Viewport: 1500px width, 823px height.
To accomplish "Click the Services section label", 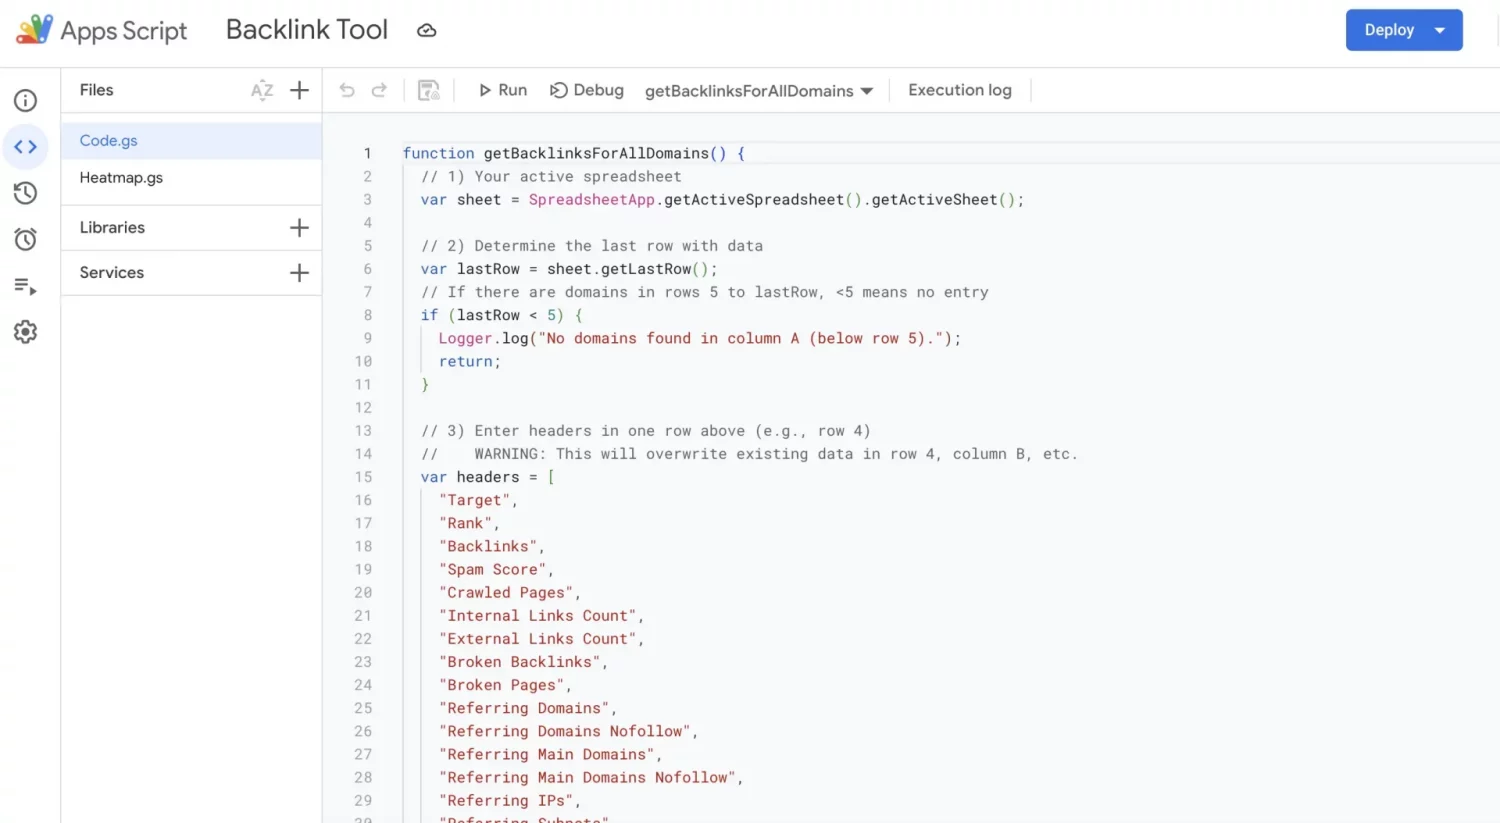I will tap(112, 273).
